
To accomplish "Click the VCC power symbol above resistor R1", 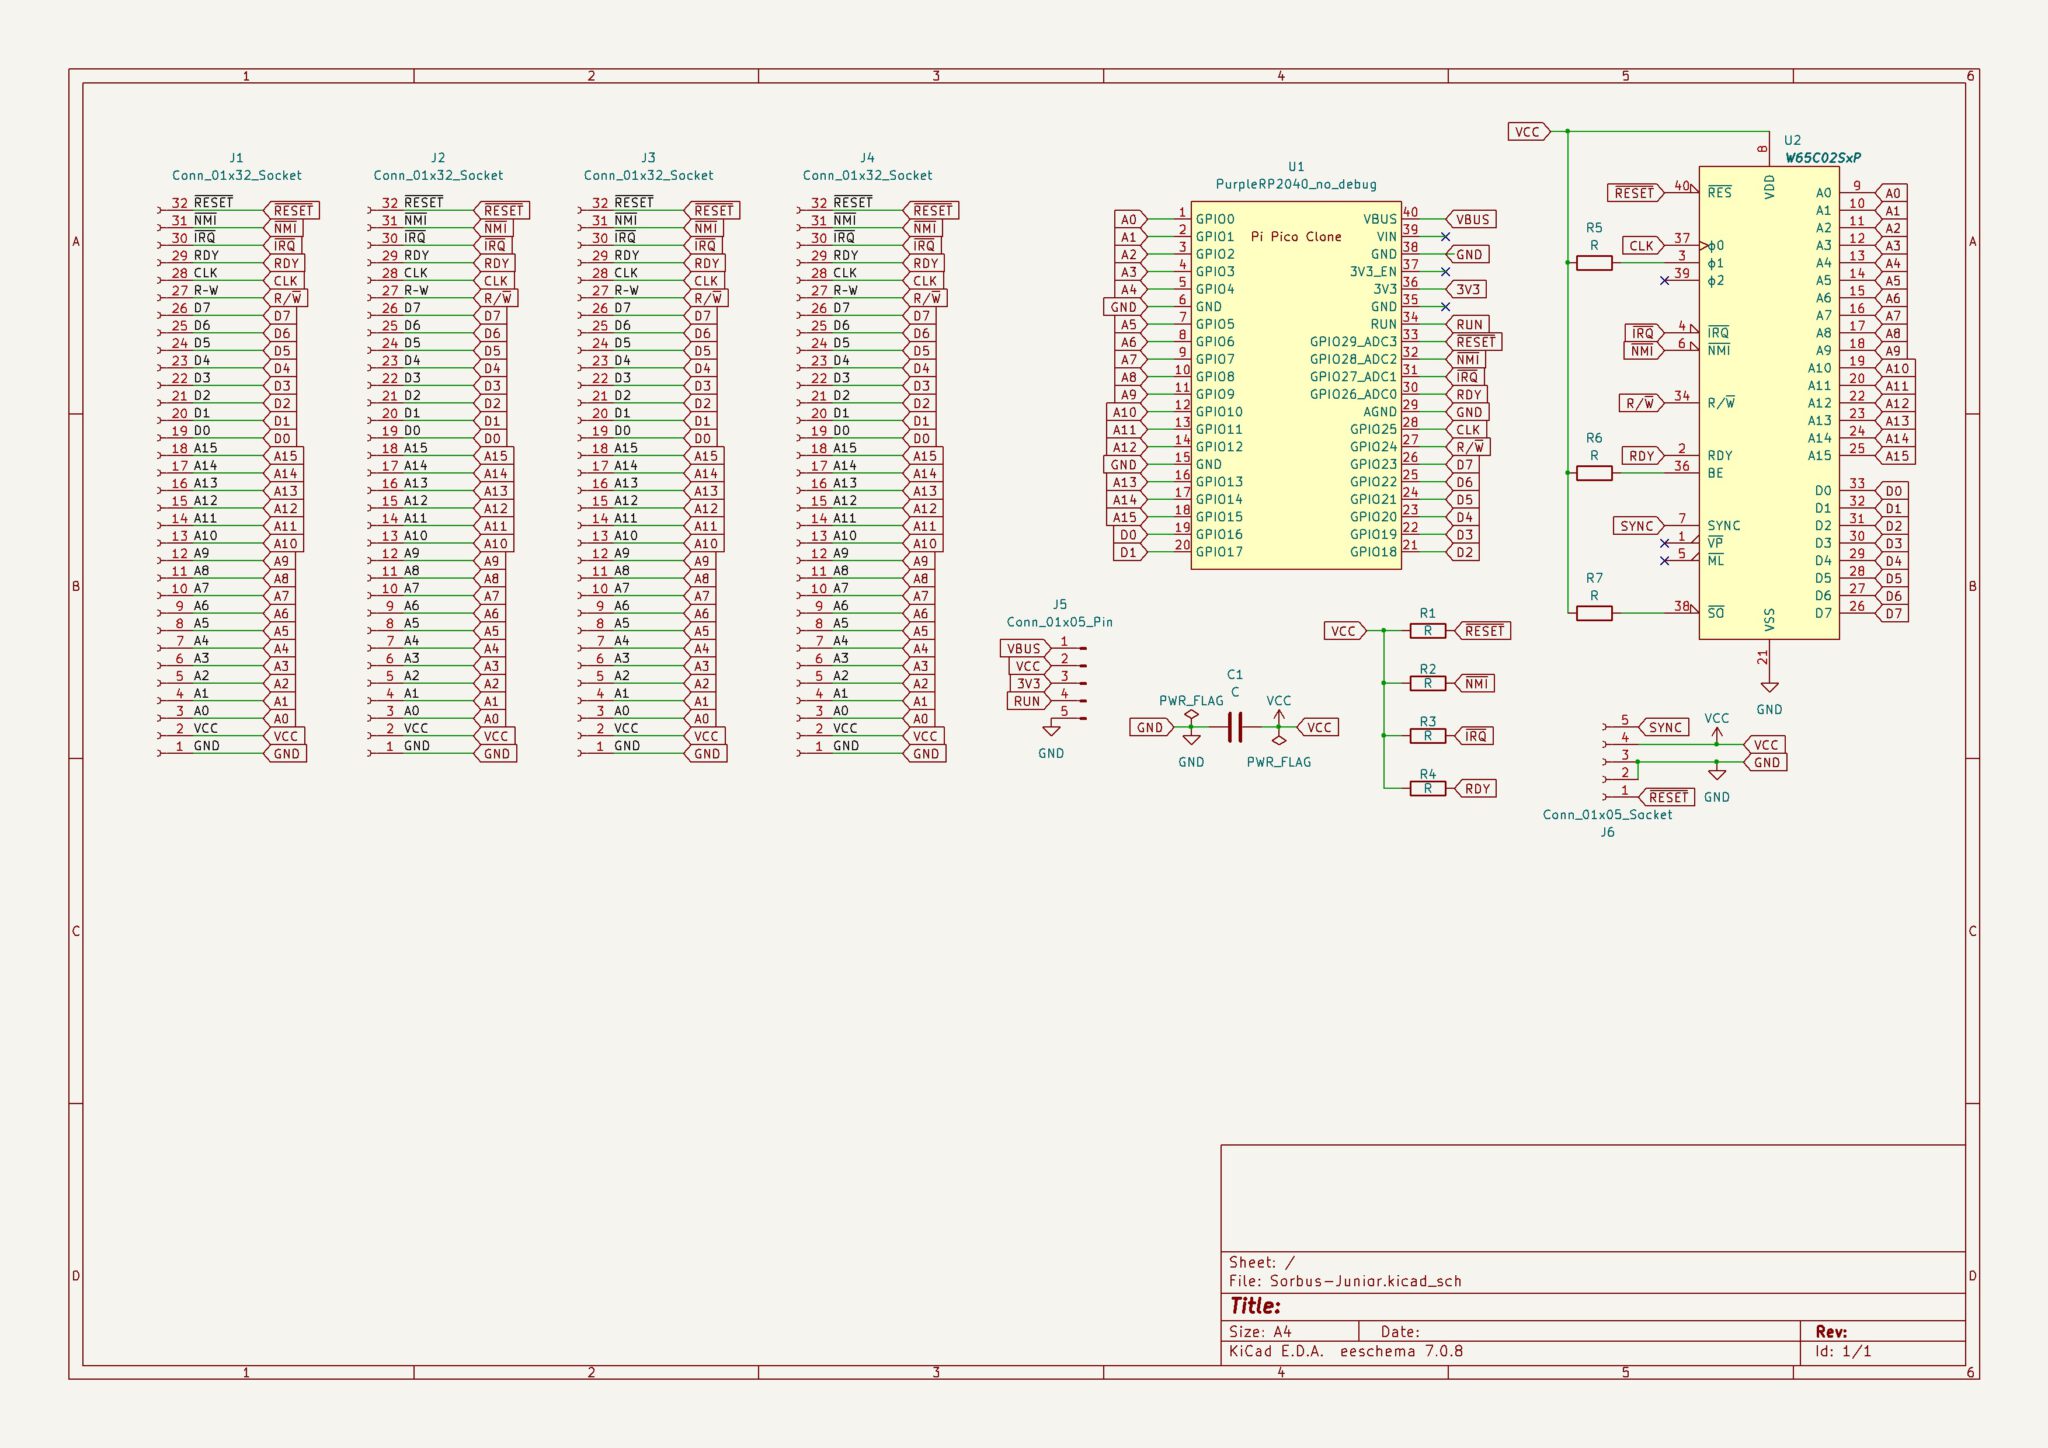I will click(x=1344, y=630).
